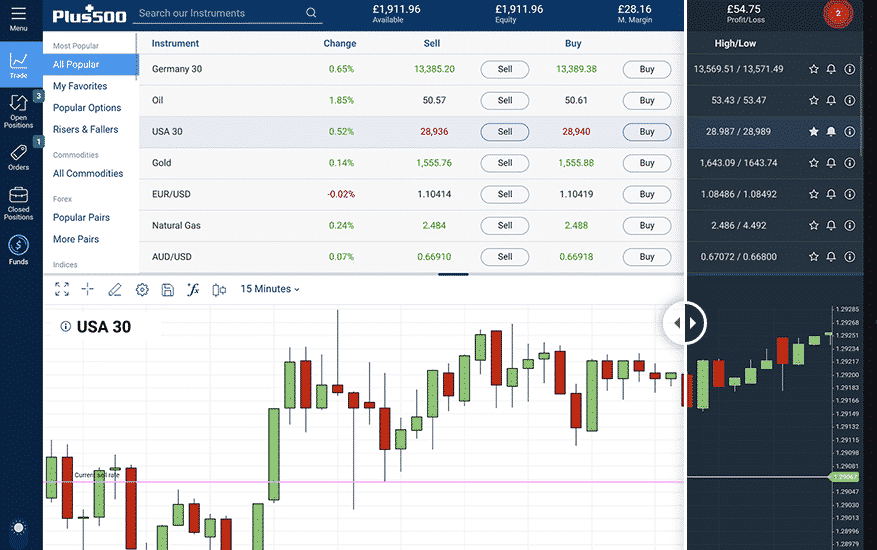This screenshot has width=877, height=550.
Task: Click Buy button for AUD/USD
Action: 647,257
